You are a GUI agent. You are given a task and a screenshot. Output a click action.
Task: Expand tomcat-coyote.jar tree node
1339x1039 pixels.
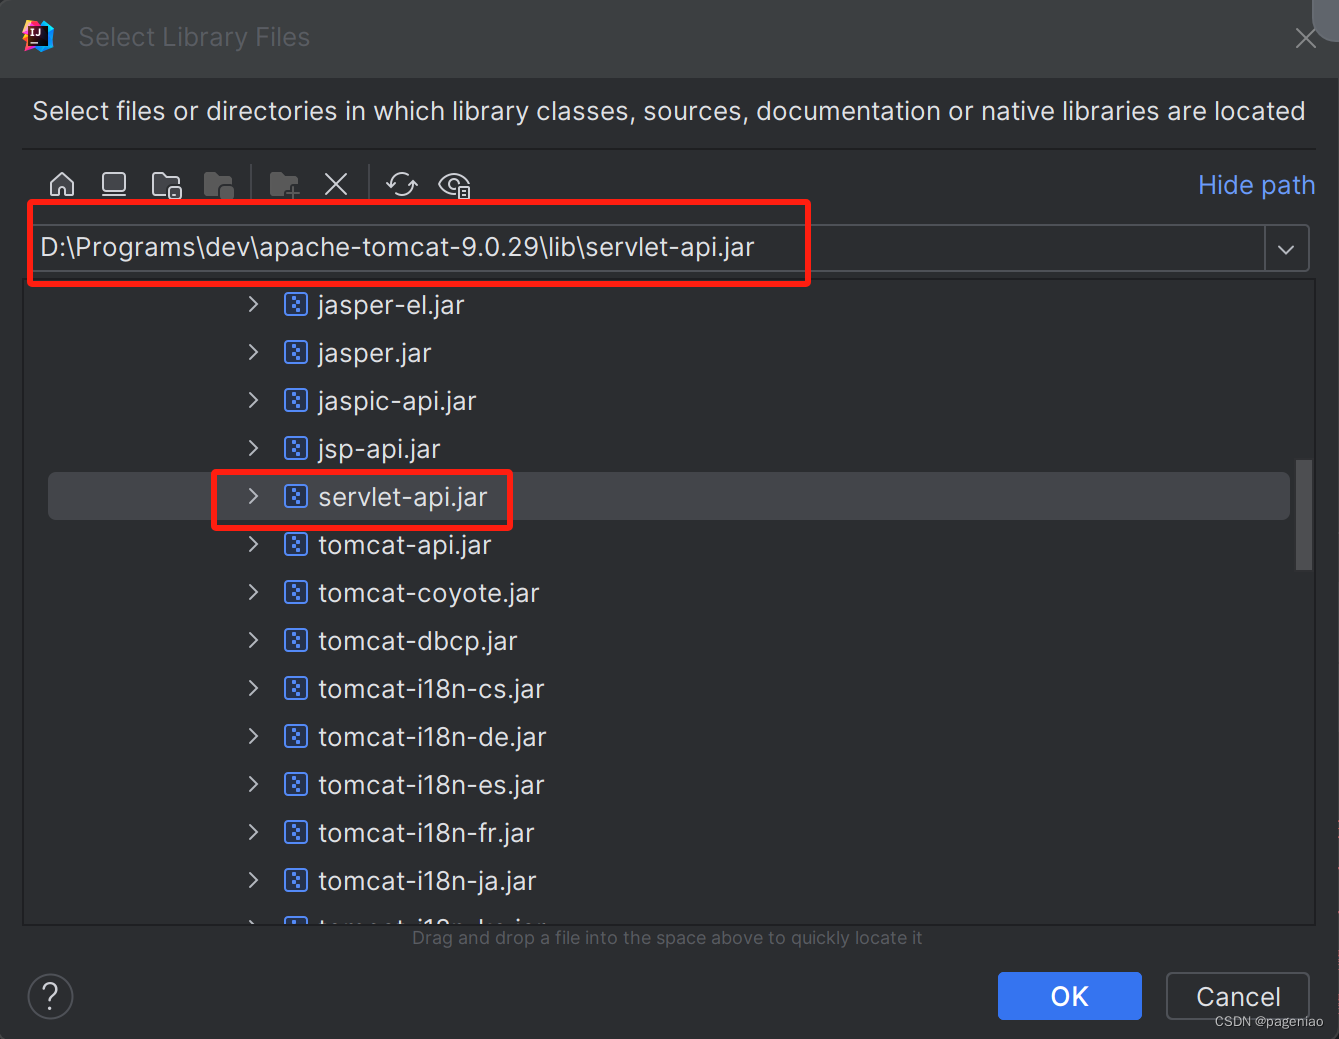[253, 592]
